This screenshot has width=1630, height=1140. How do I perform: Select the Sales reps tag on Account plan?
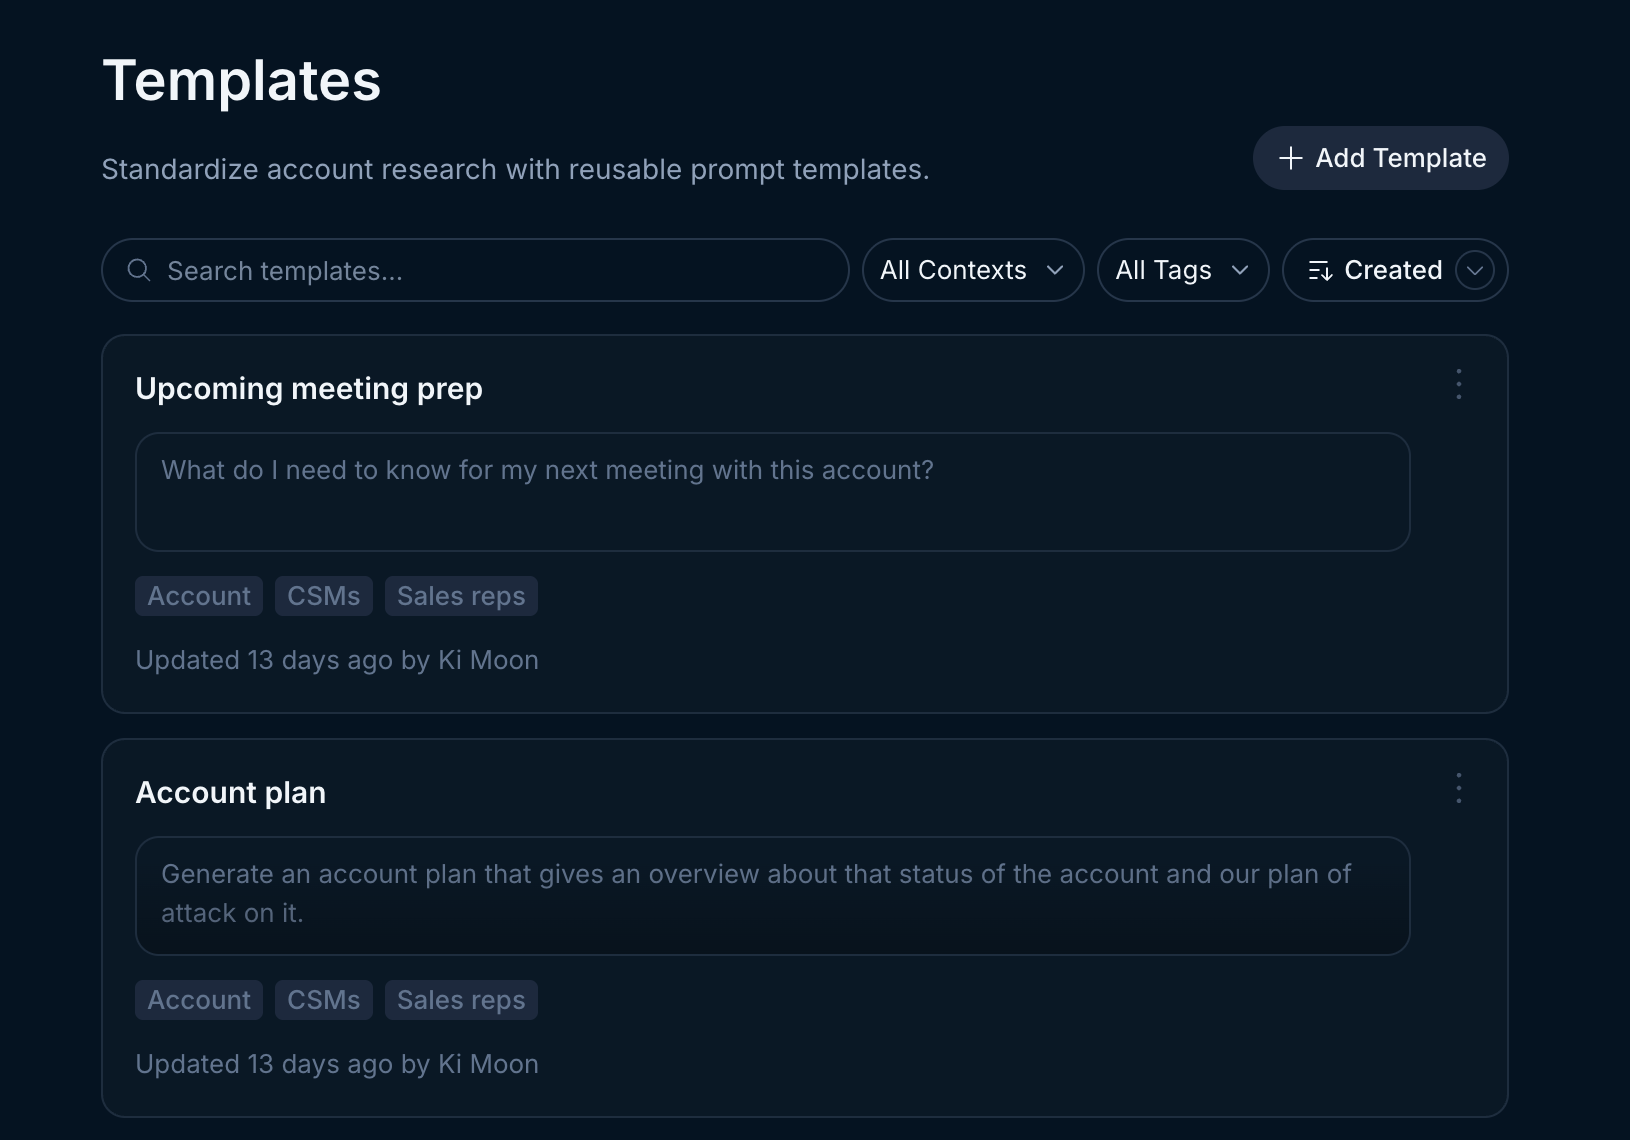[461, 999]
